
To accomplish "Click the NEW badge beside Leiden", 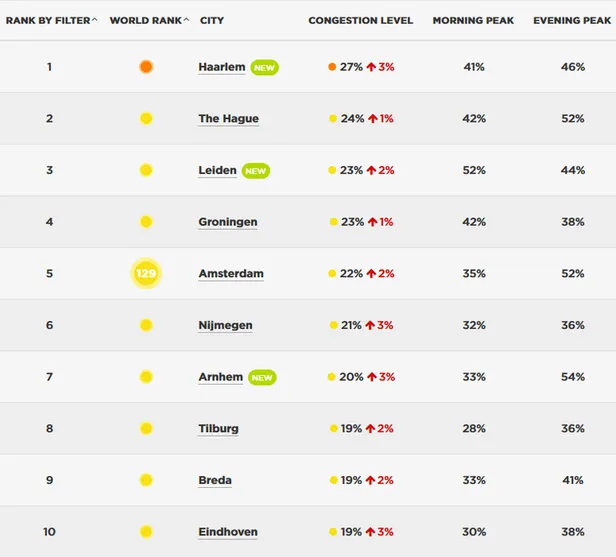I will point(256,170).
